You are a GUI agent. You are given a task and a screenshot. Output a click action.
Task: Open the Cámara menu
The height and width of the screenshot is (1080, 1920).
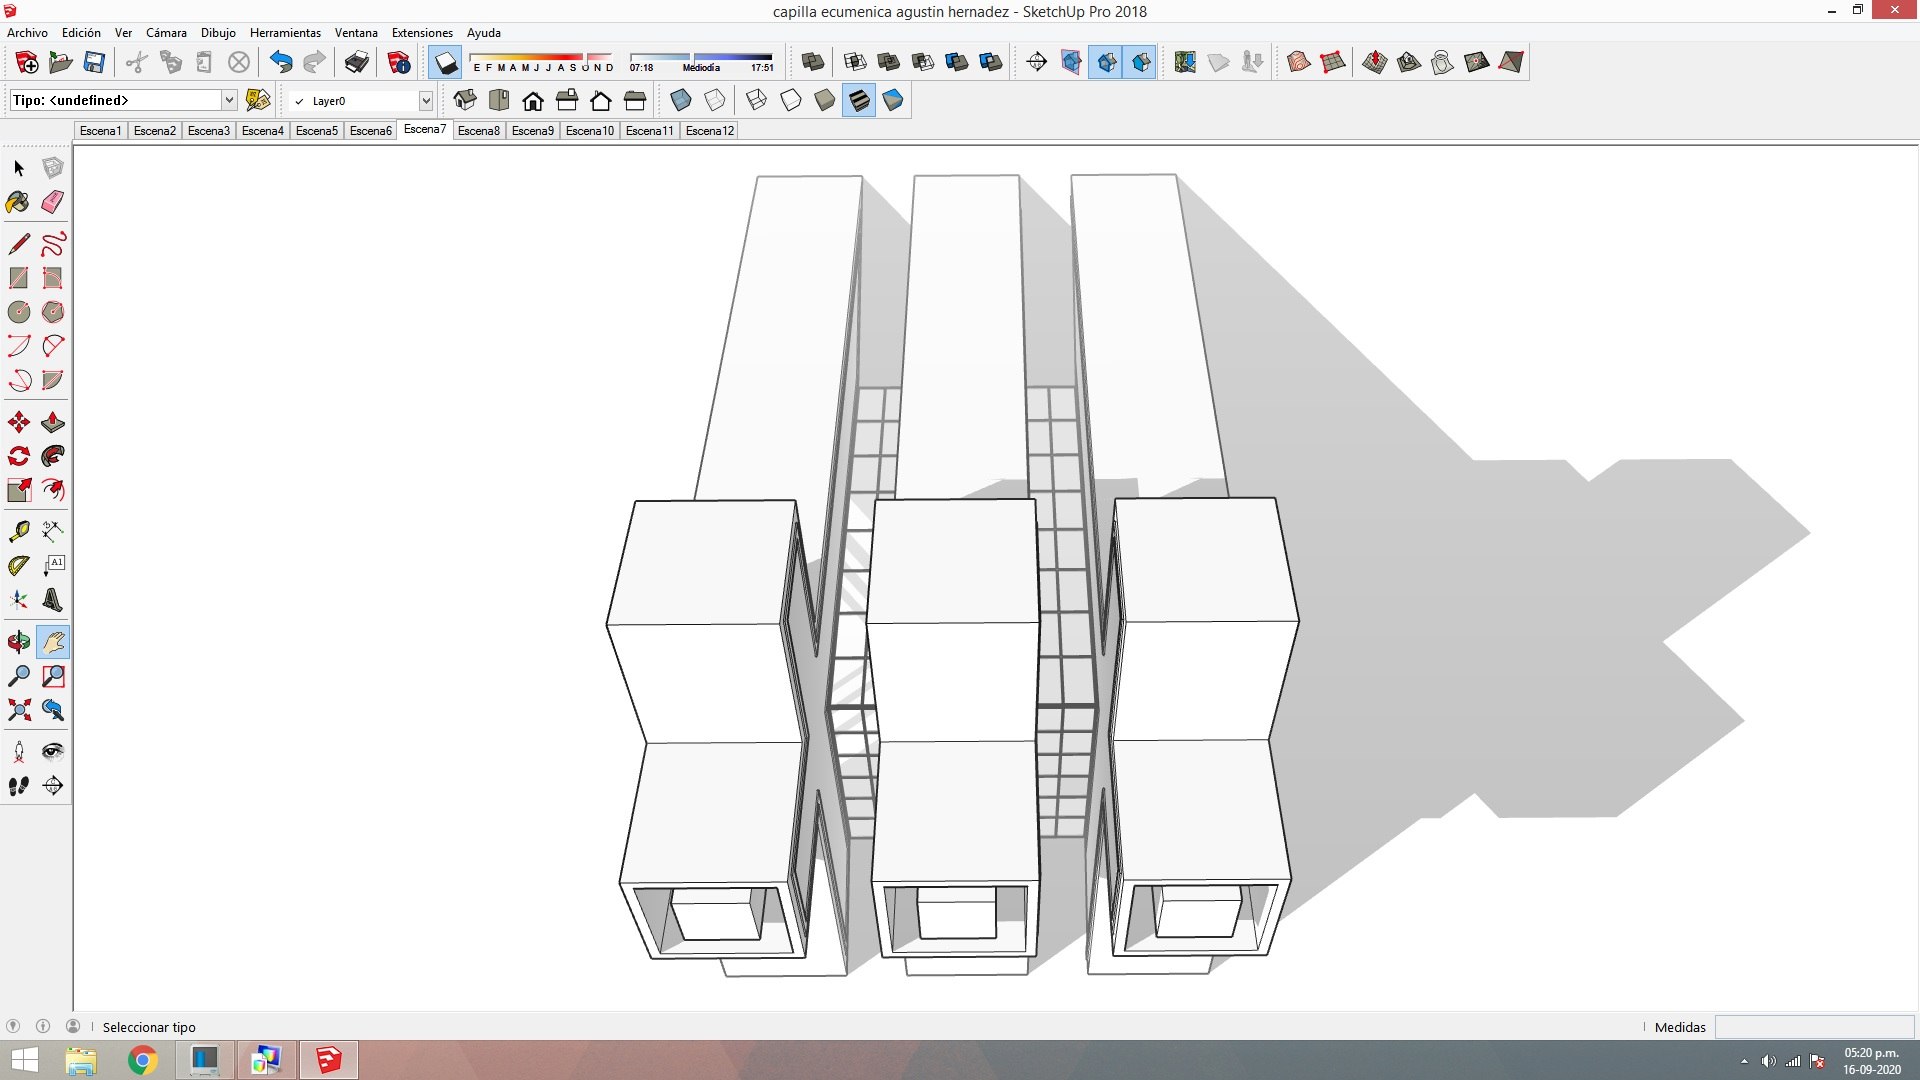166,33
